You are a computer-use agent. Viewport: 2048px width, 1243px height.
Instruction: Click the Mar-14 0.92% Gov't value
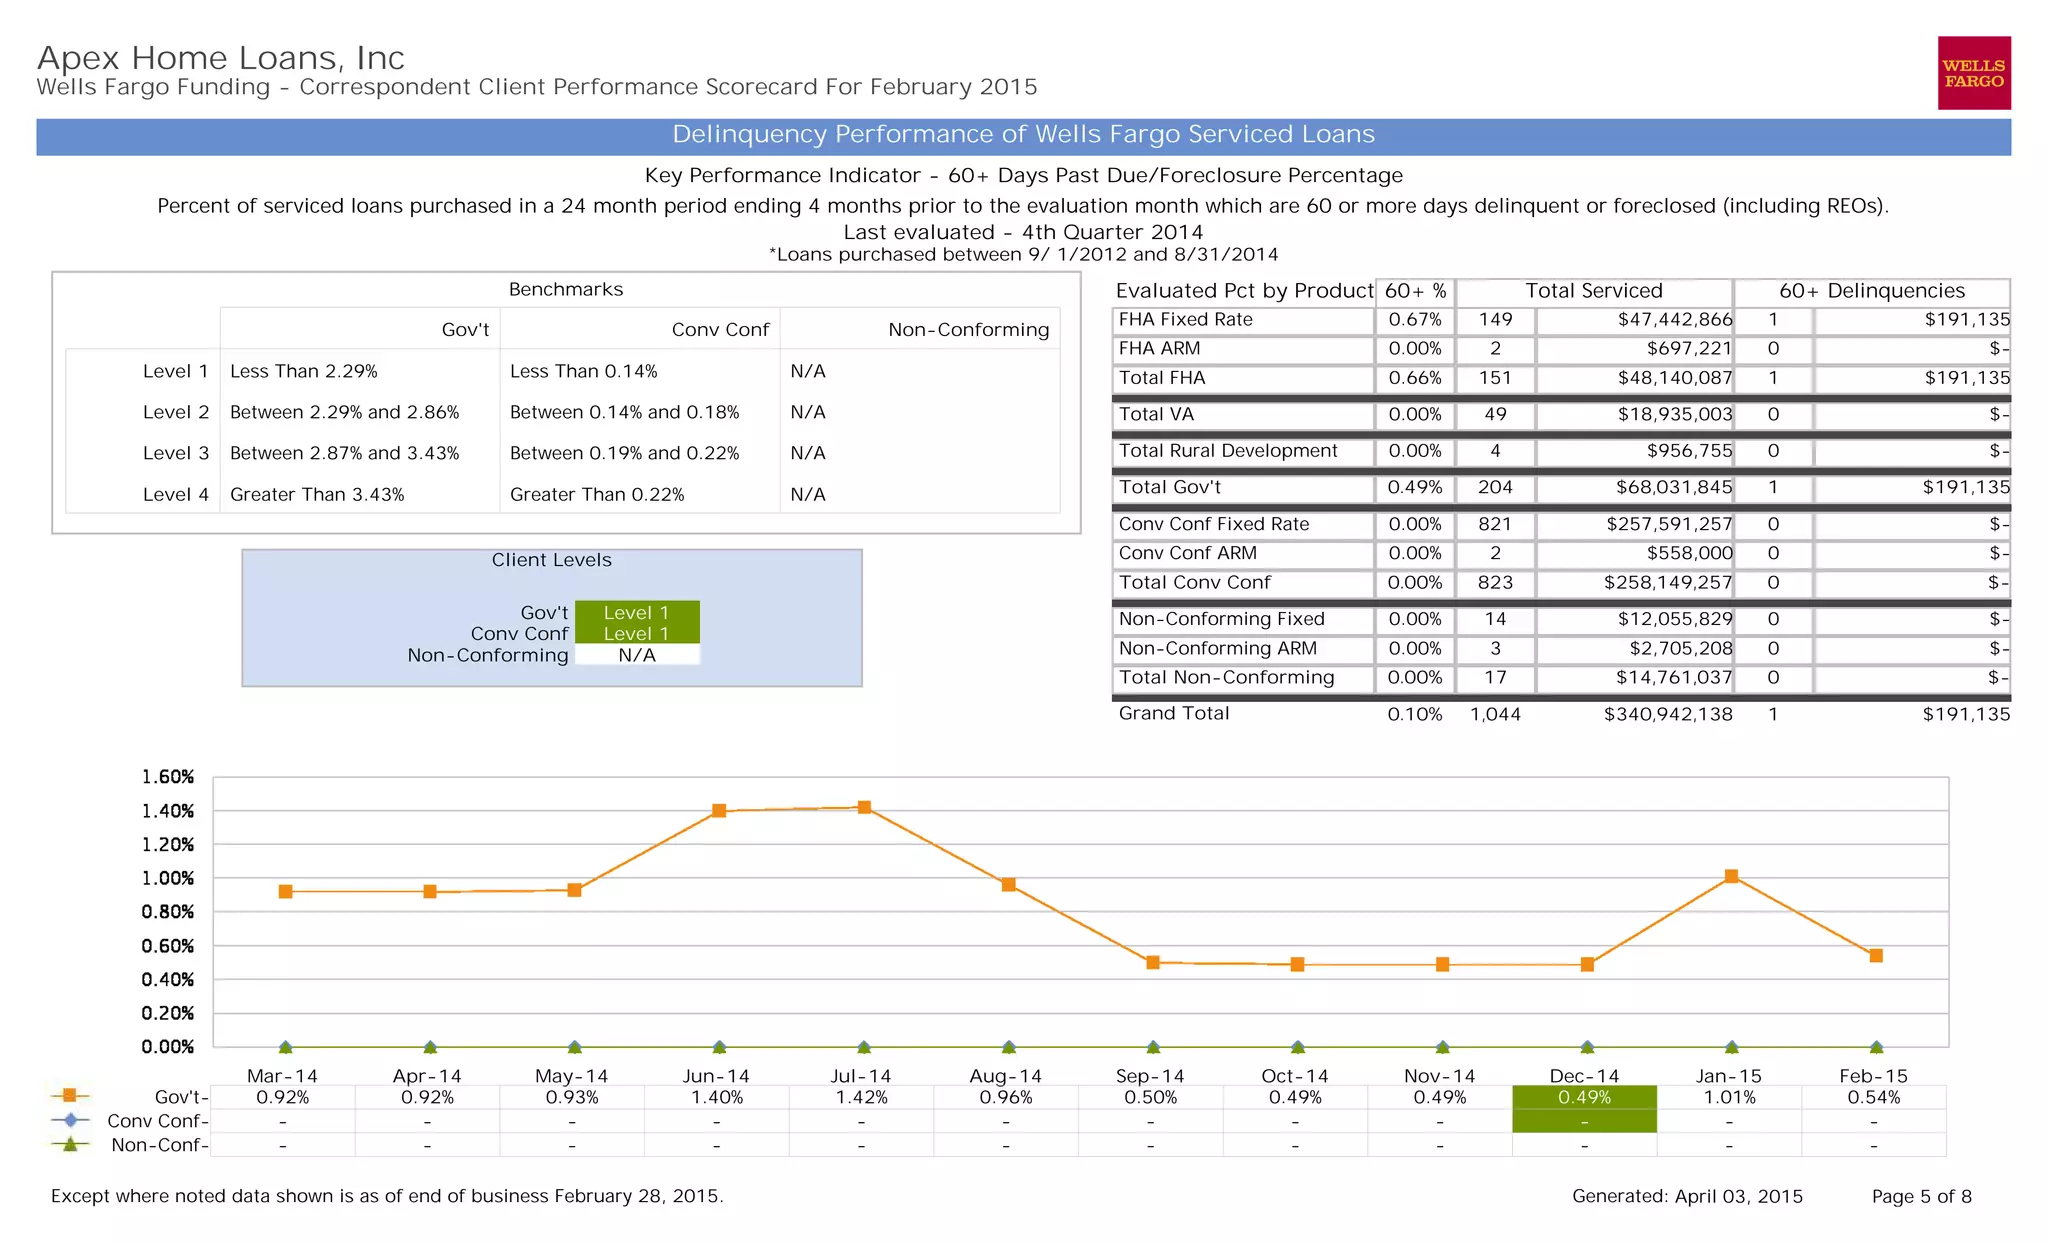[283, 1097]
